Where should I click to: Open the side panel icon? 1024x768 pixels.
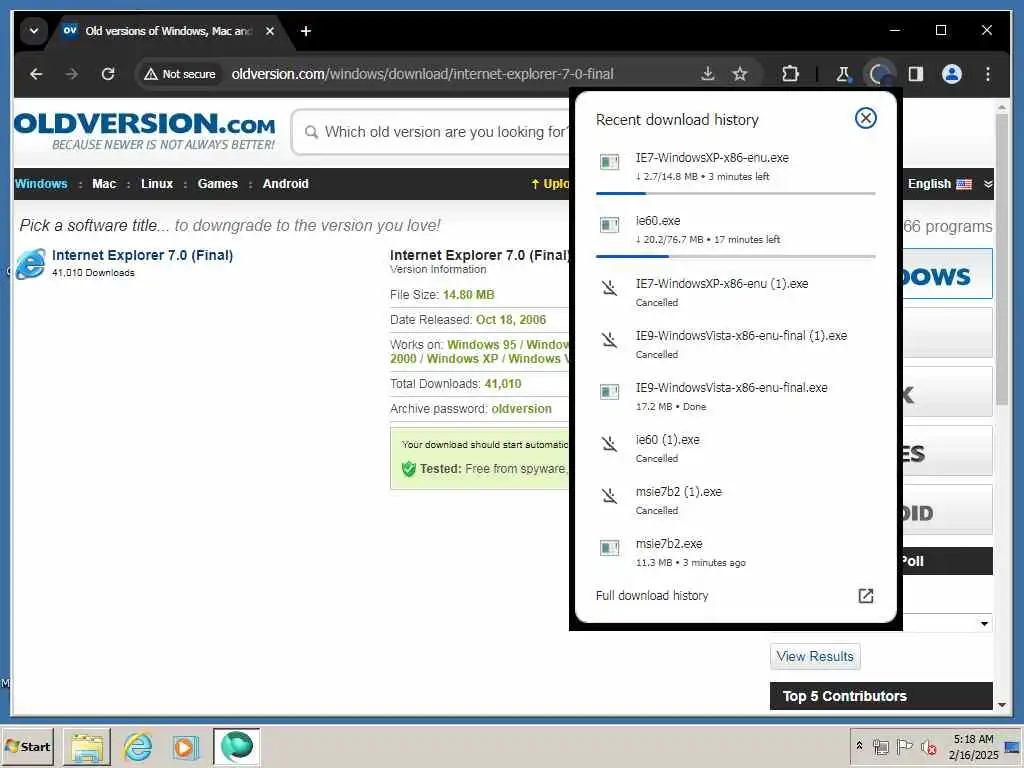916,74
